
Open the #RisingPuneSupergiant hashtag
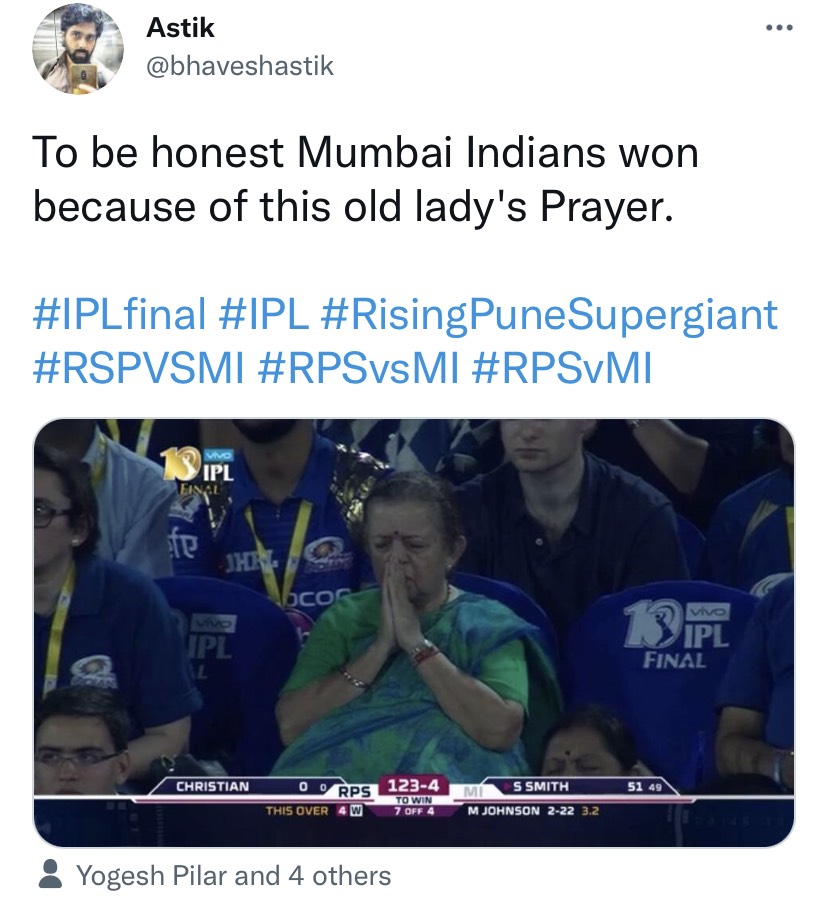pyautogui.click(x=549, y=315)
